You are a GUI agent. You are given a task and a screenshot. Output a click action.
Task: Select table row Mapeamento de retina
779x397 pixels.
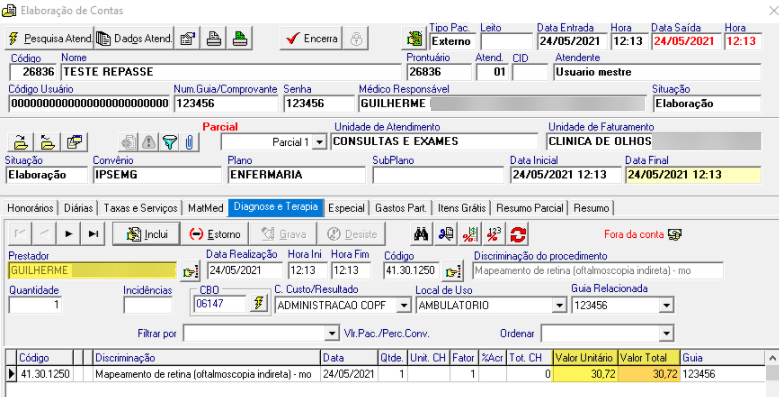tap(386, 374)
